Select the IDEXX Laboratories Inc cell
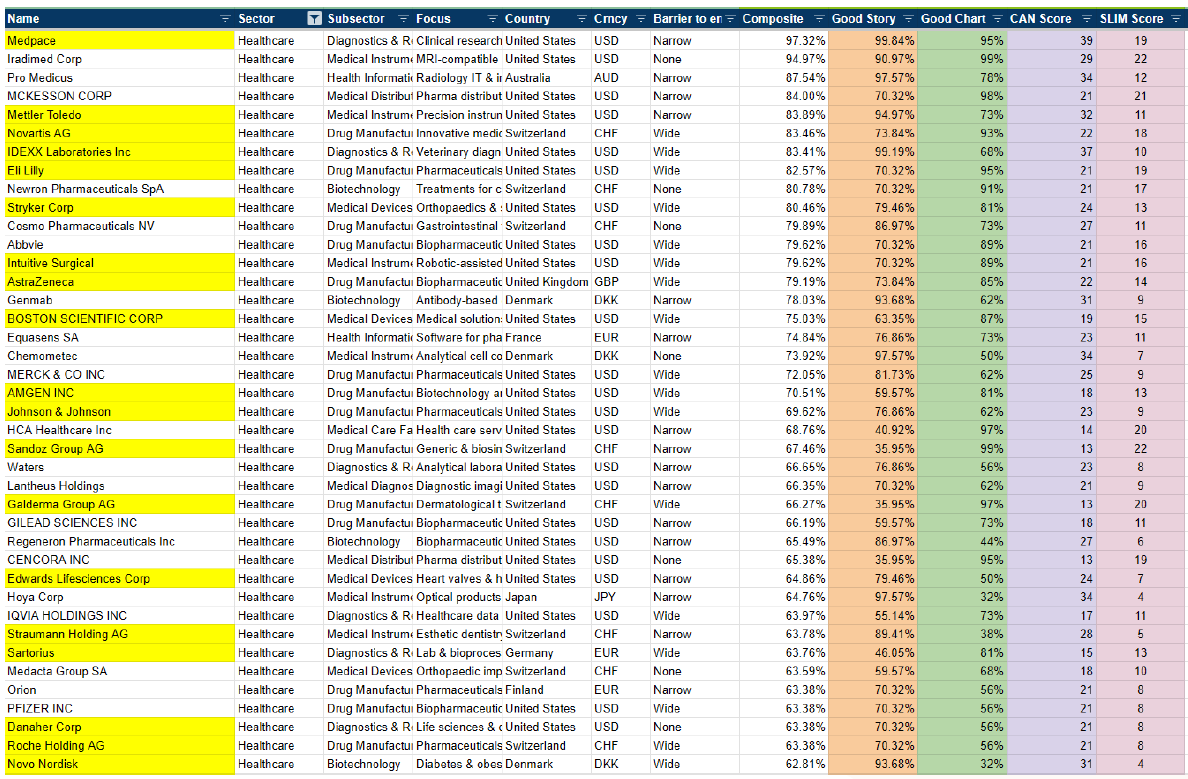 click(120, 152)
